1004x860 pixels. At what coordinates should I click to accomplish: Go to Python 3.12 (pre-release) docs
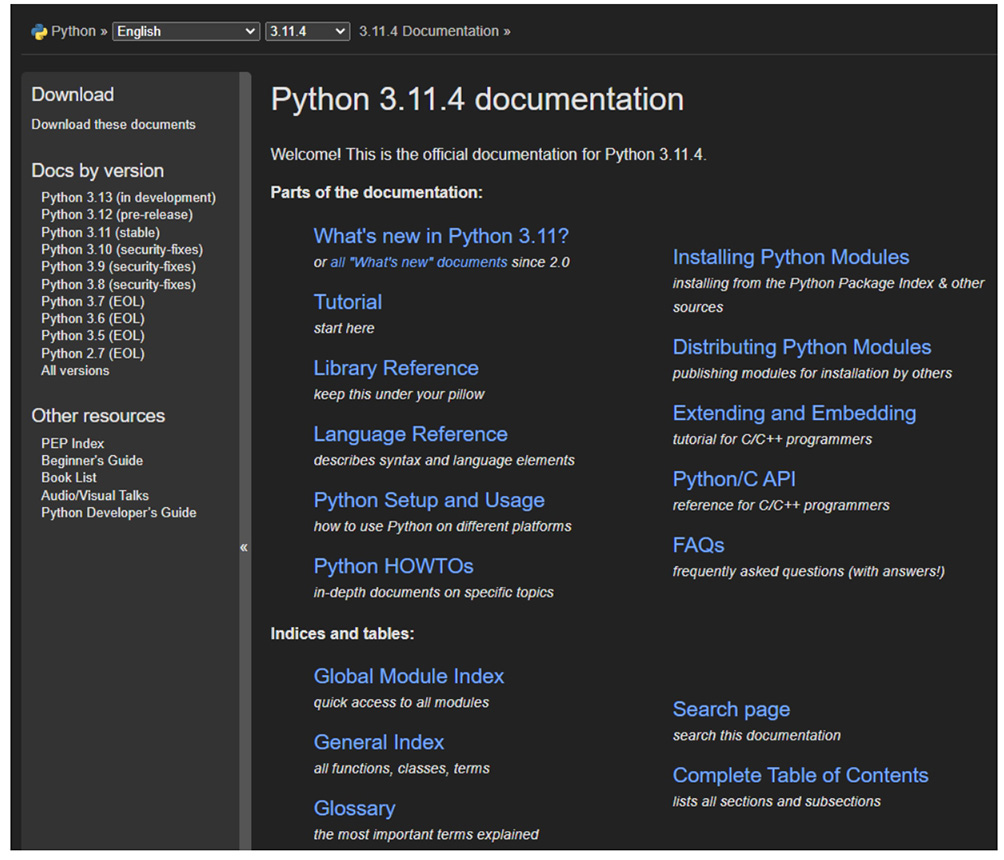pos(117,215)
